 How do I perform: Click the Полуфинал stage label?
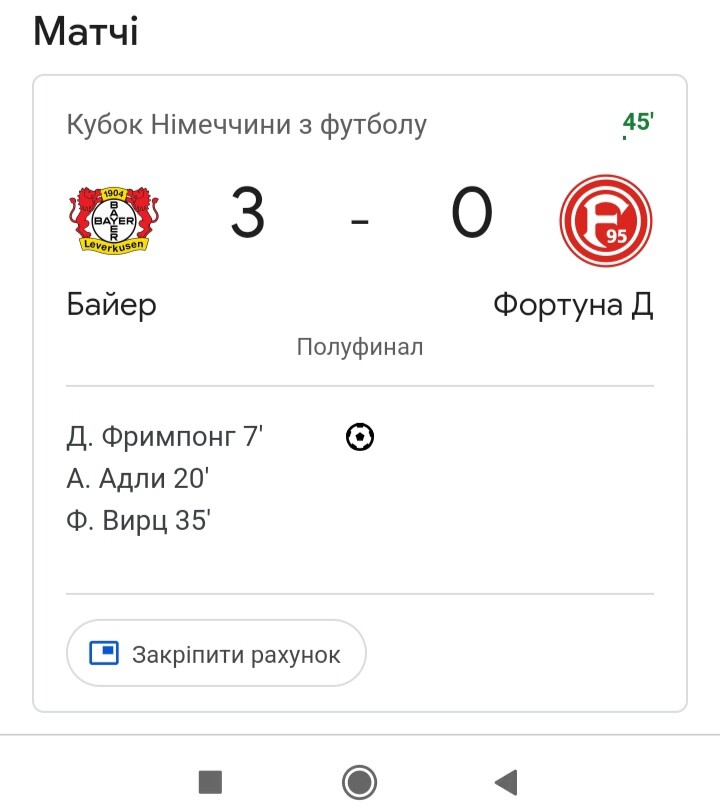pyautogui.click(x=360, y=347)
